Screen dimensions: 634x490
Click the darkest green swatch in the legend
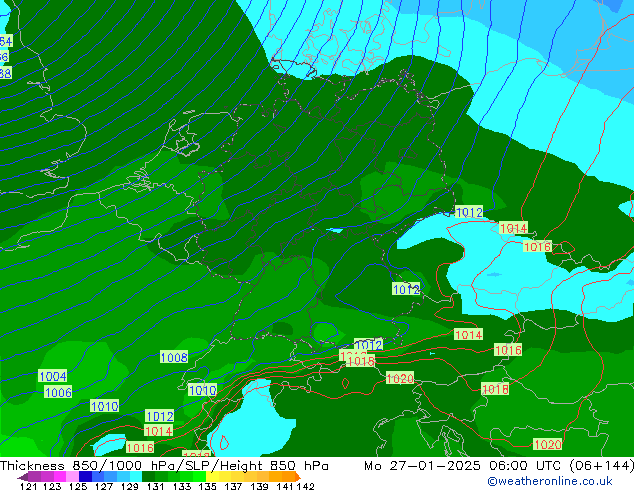148,477
